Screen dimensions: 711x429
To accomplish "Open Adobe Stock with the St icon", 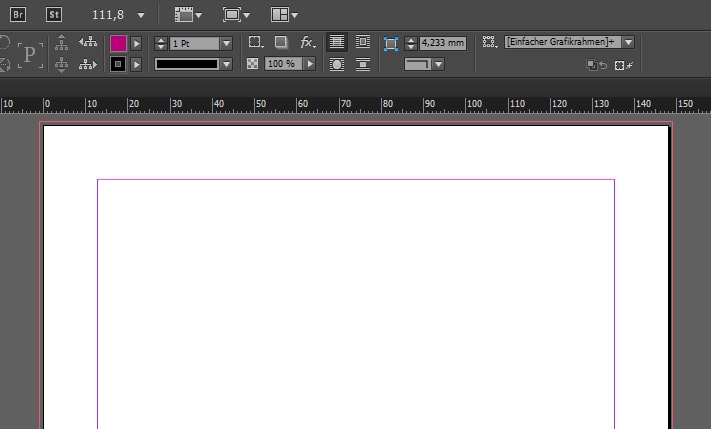I will (52, 15).
